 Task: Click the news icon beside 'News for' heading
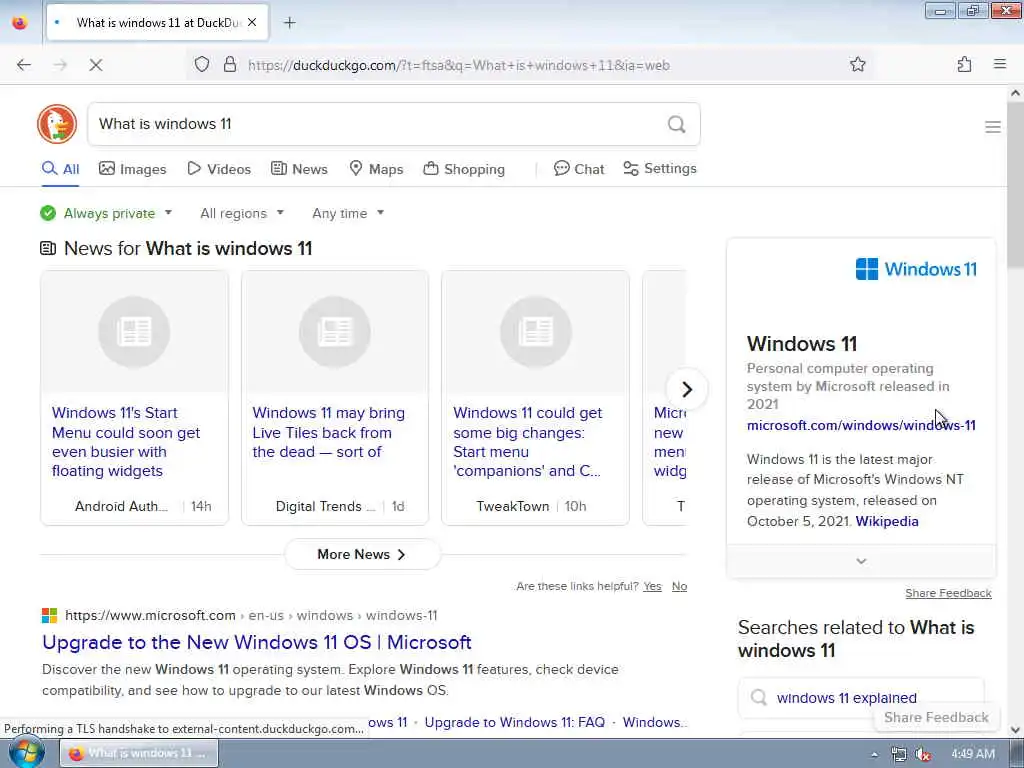click(x=48, y=248)
